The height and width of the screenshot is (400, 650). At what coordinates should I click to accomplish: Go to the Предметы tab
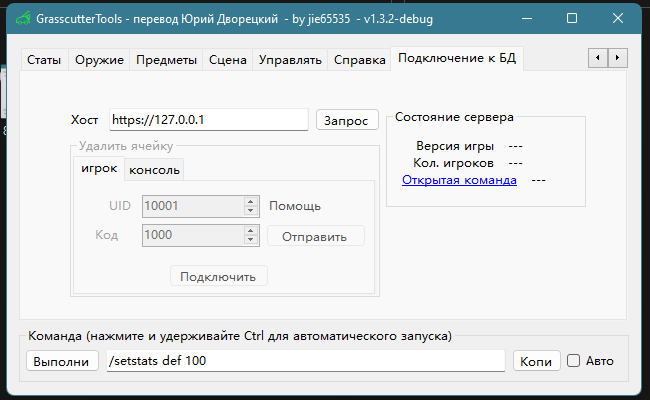166,60
